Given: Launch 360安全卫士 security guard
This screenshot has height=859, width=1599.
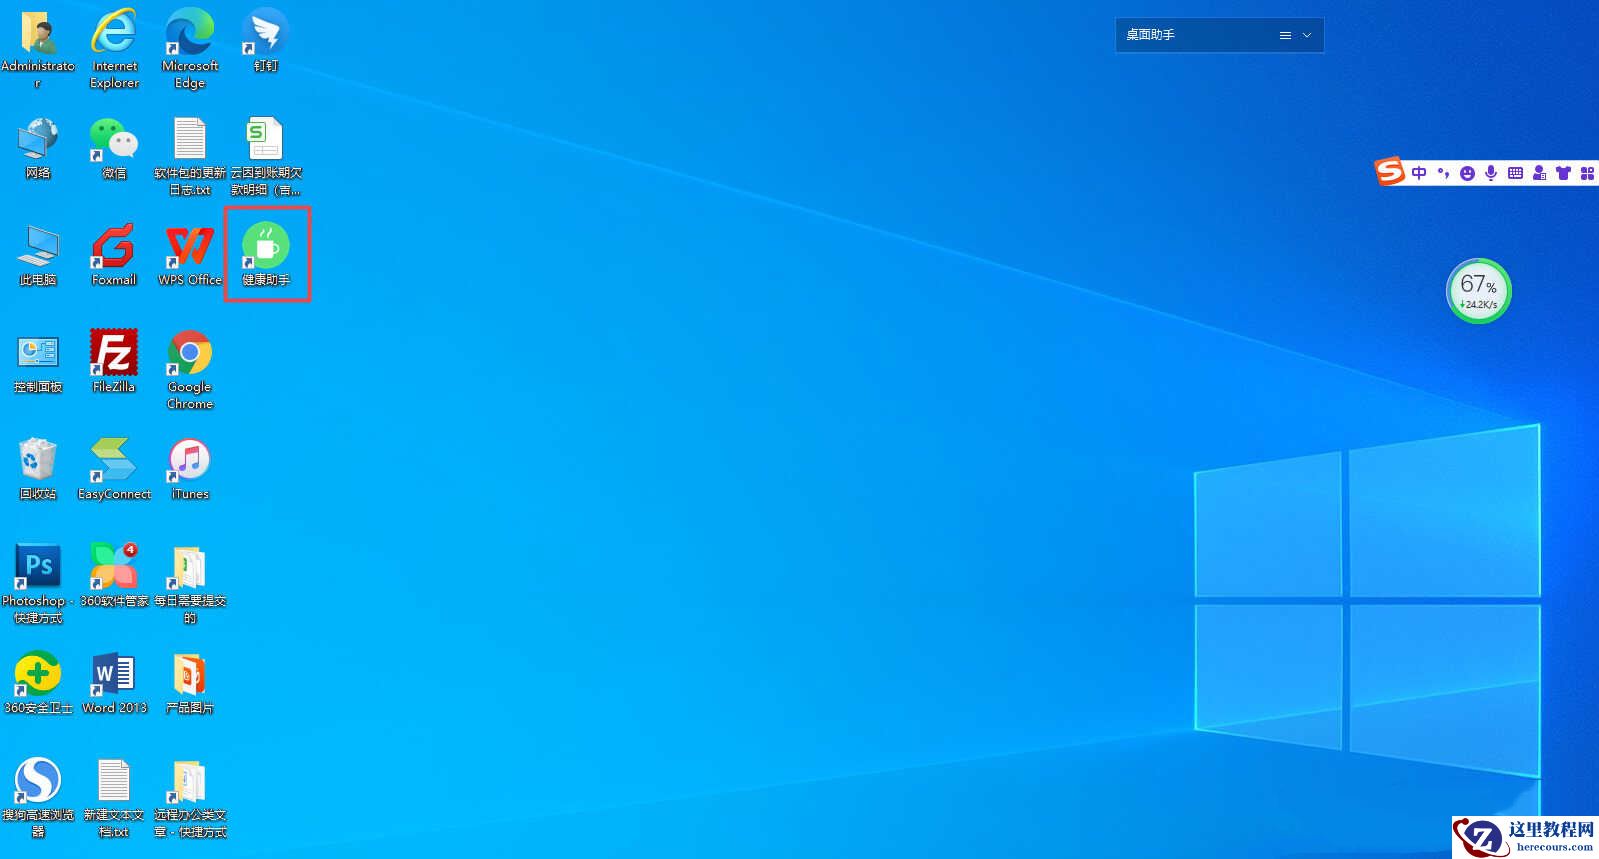Looking at the screenshot, I should (x=38, y=674).
